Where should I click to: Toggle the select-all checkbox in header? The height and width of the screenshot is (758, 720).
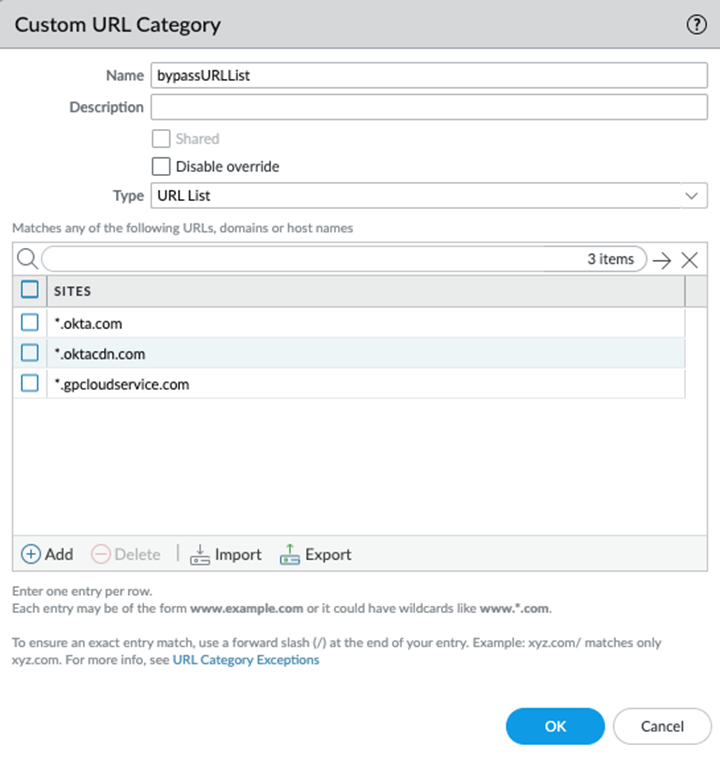(x=30, y=290)
